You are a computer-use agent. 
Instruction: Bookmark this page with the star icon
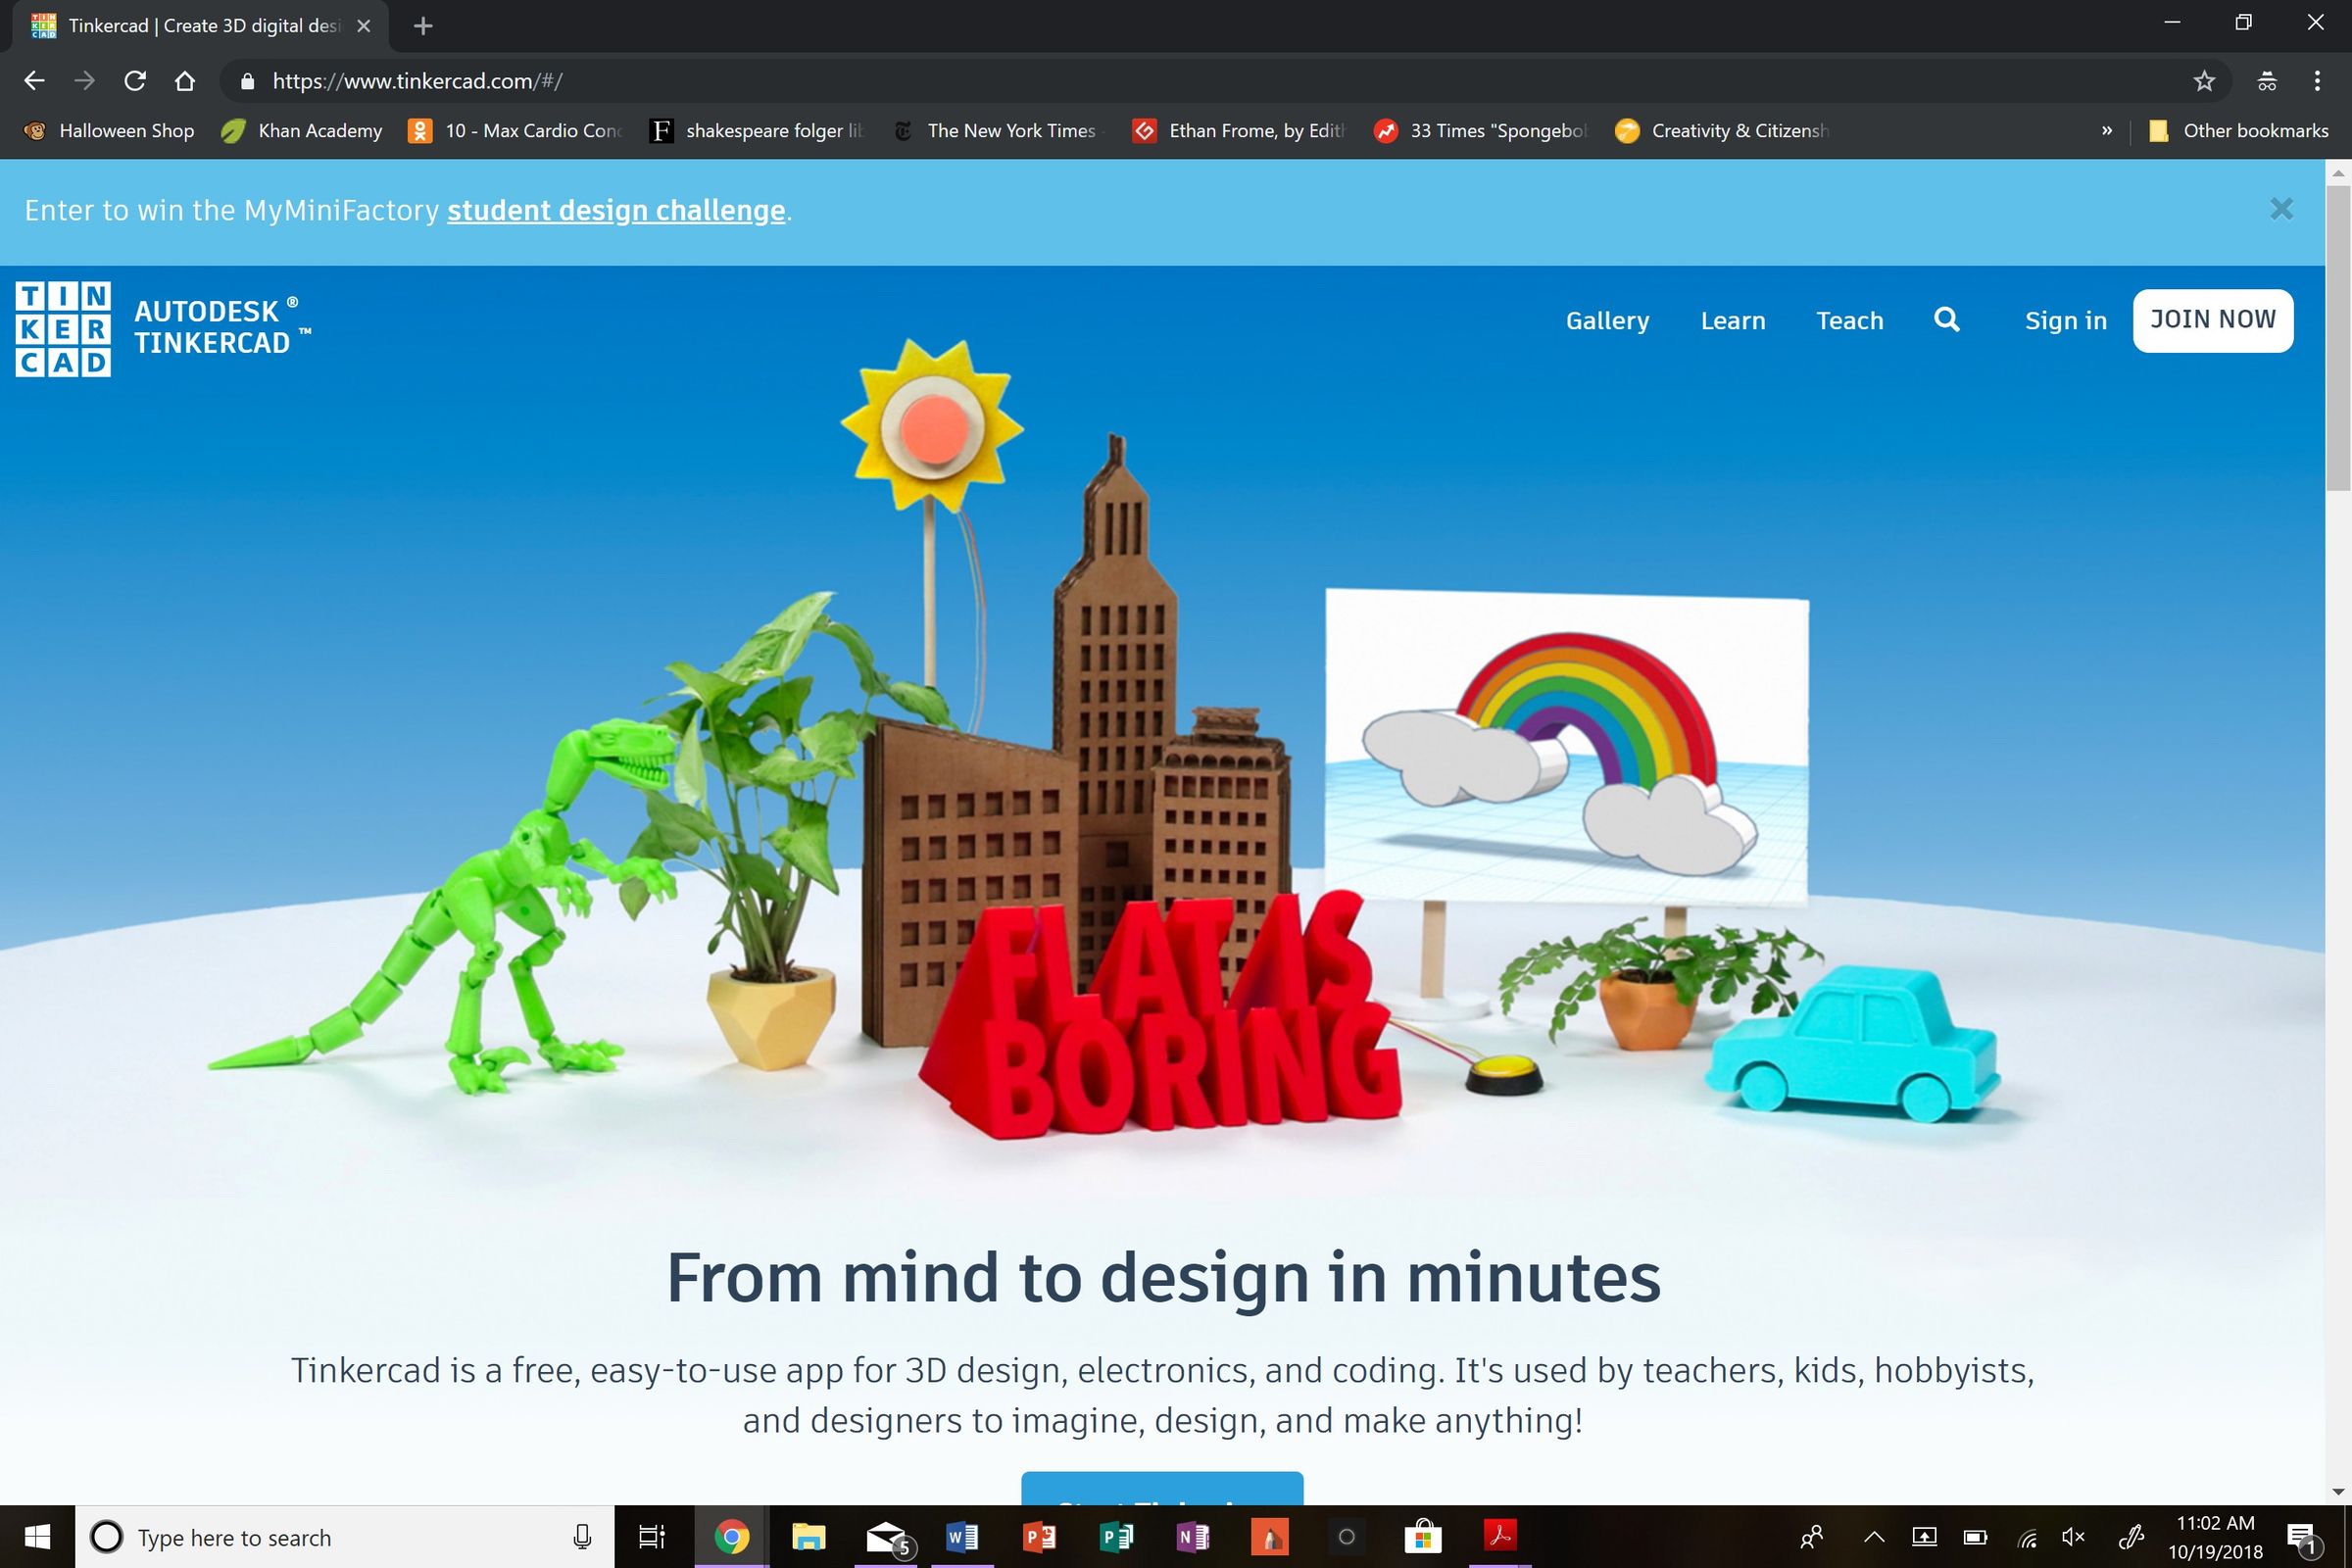pyautogui.click(x=2204, y=81)
